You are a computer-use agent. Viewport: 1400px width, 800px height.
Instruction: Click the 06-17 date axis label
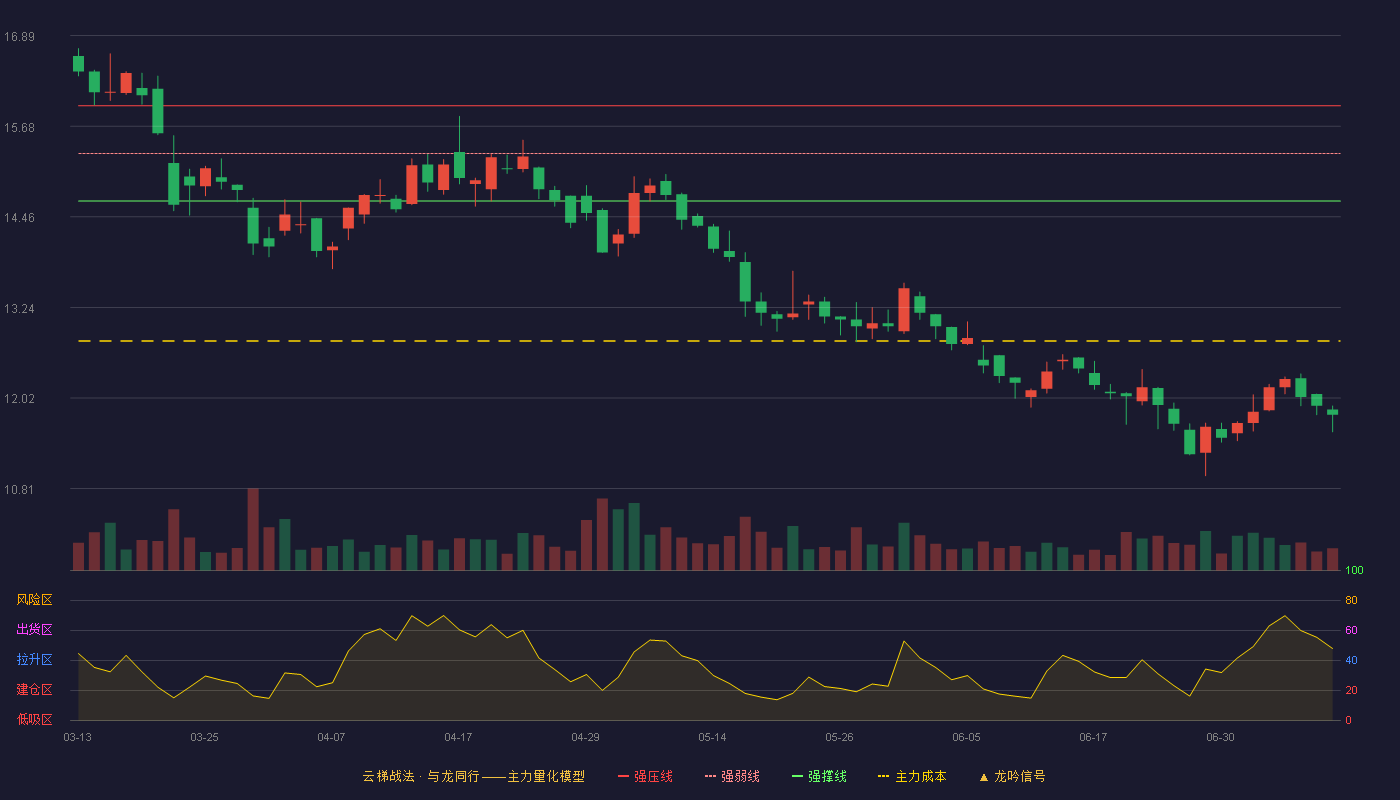point(1093,737)
